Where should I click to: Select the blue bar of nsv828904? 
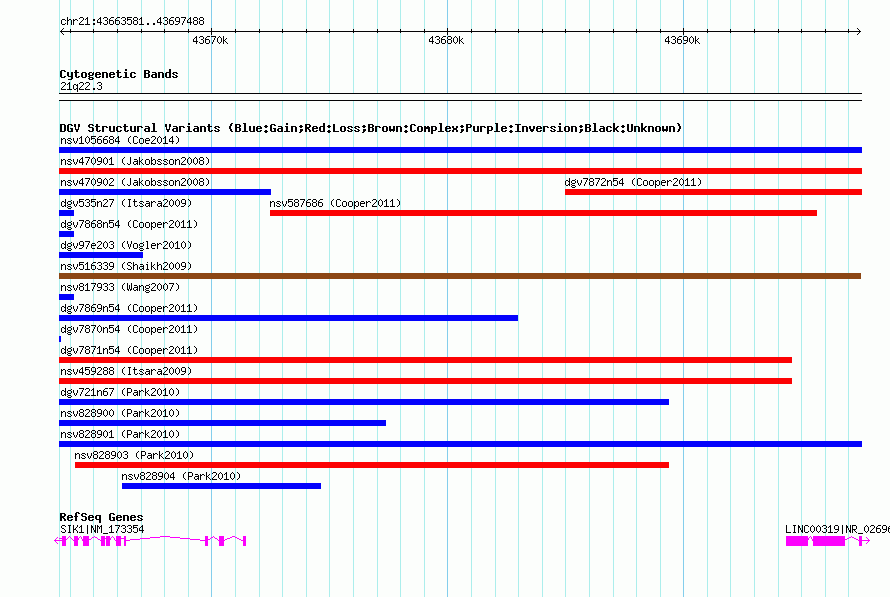click(221, 486)
